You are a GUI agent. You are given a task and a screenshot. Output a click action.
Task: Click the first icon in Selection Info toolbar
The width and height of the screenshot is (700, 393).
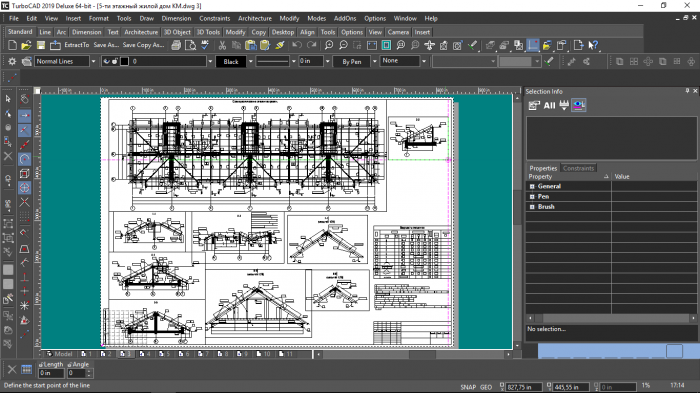(x=534, y=105)
